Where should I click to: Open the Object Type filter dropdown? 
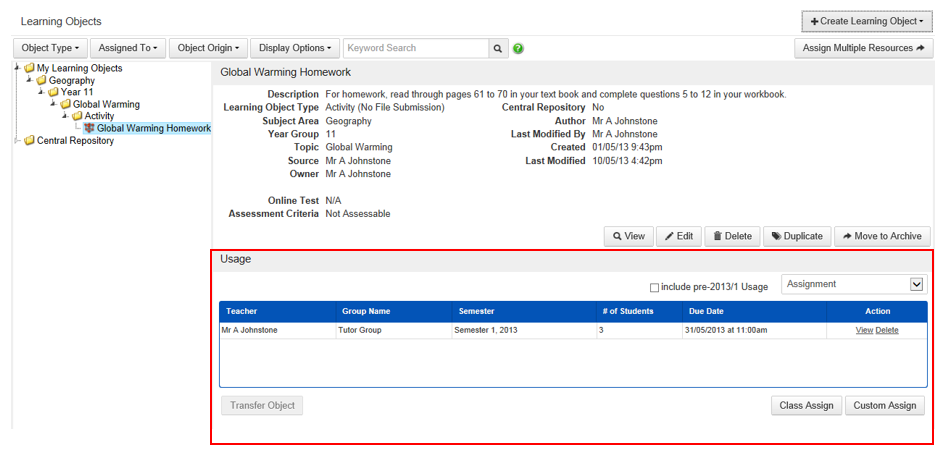(x=50, y=48)
